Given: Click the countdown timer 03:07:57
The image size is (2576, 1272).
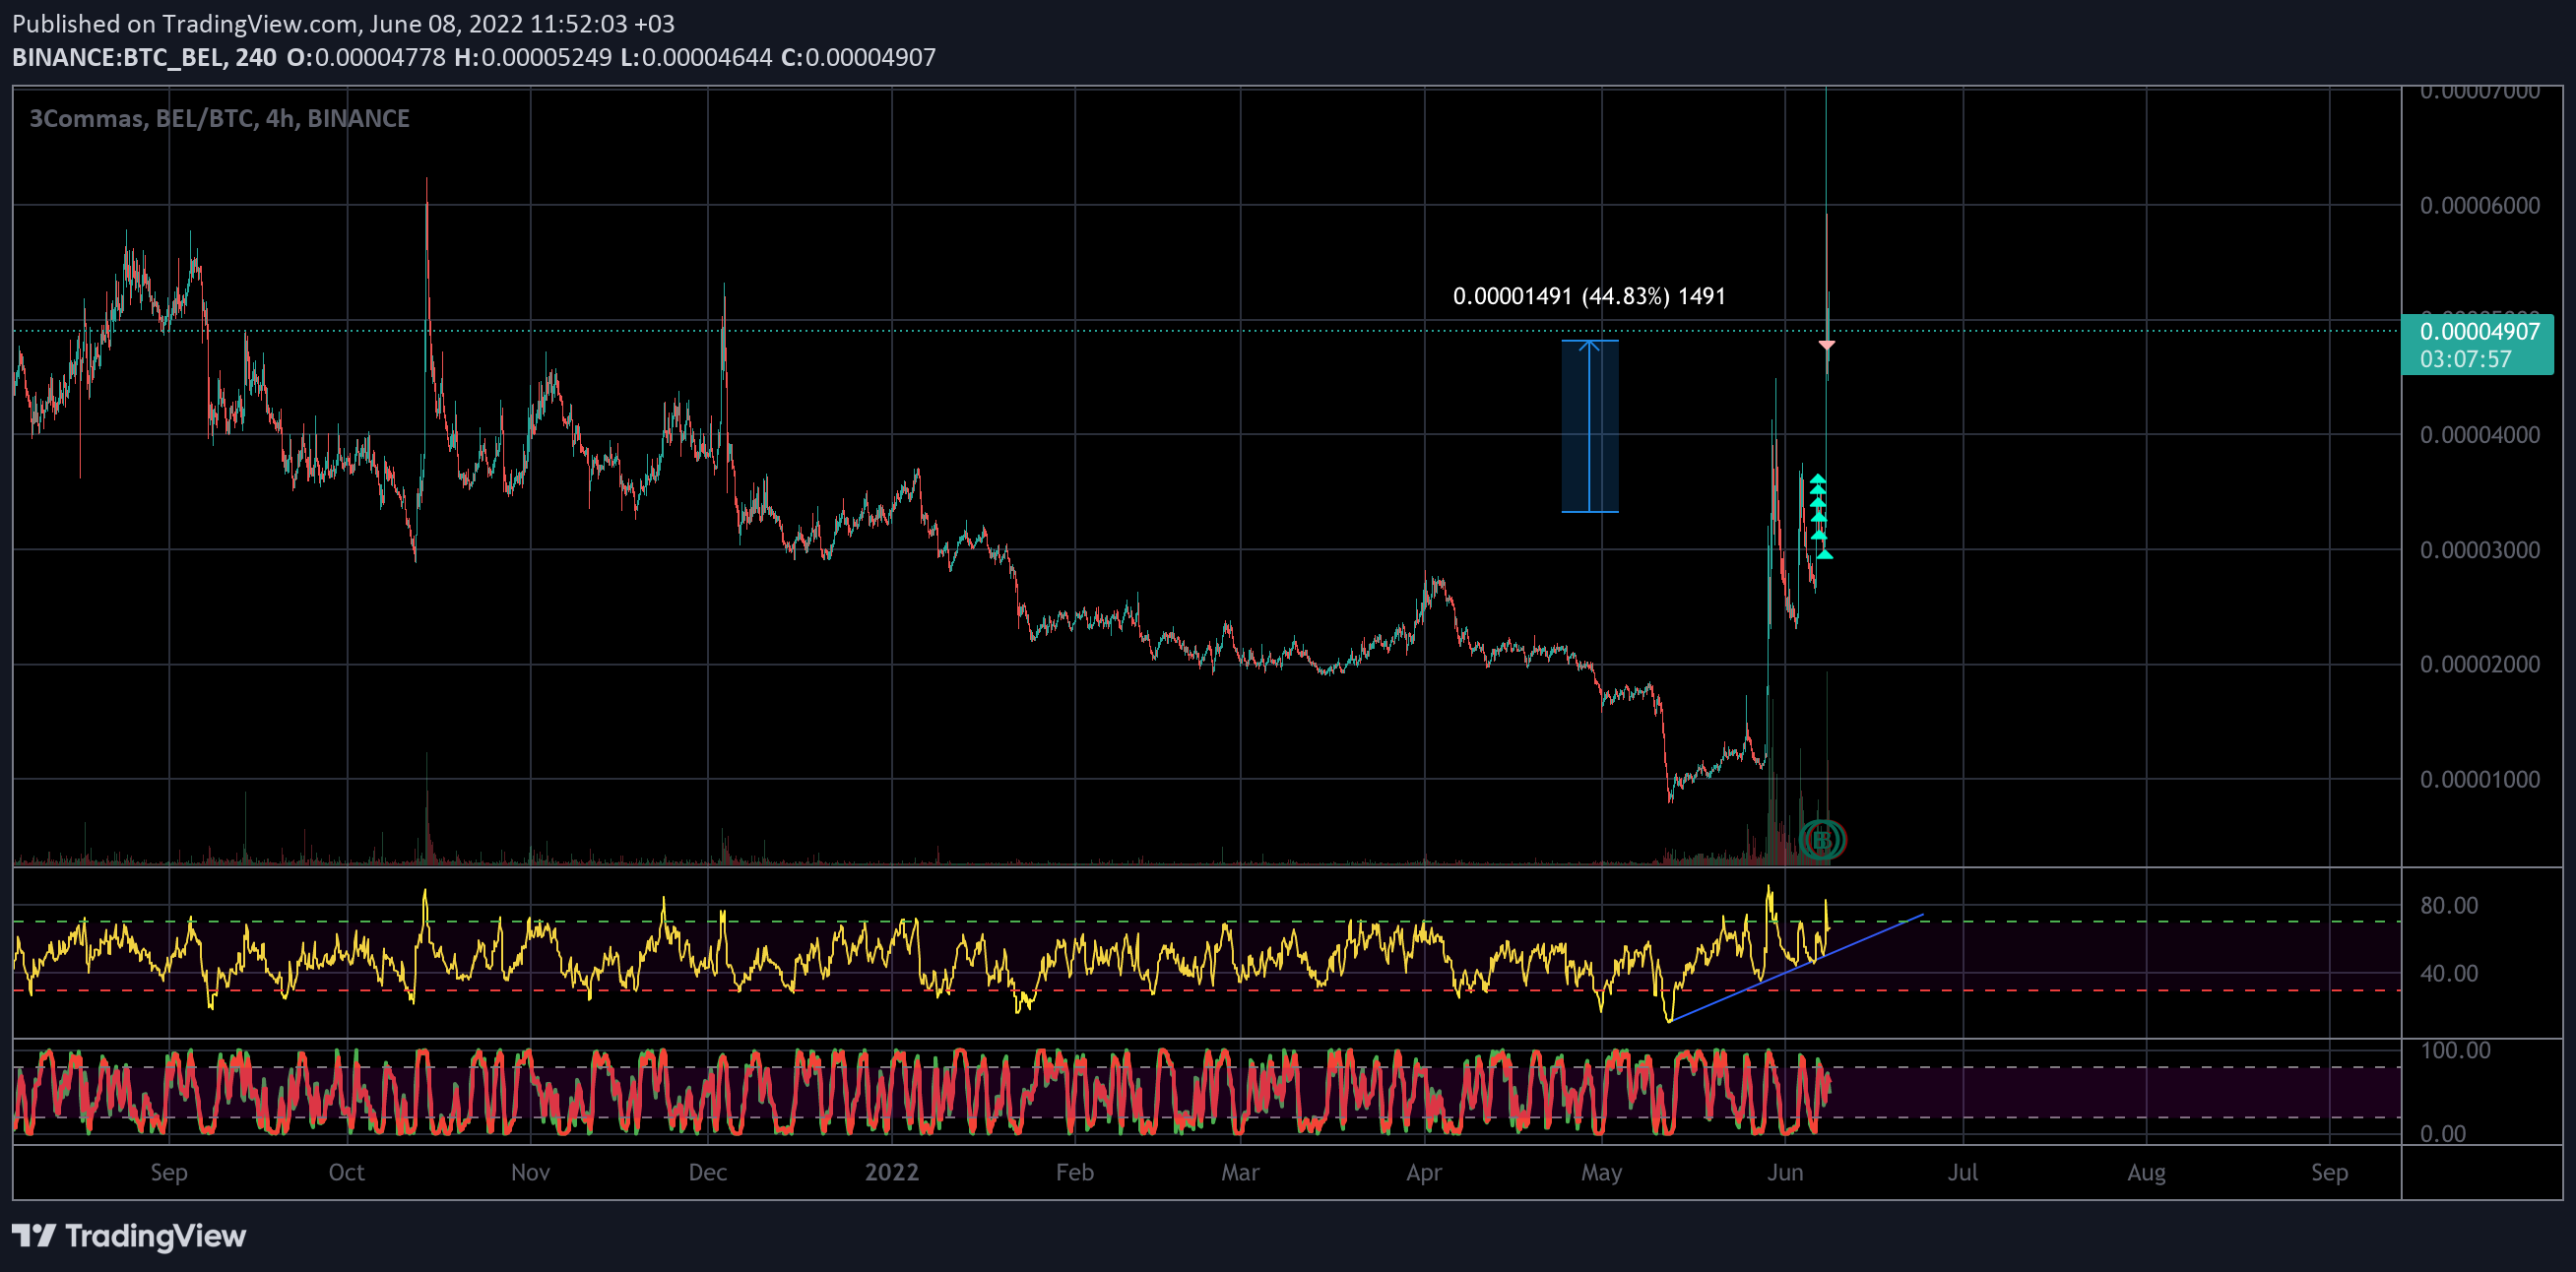Looking at the screenshot, I should click(2466, 359).
